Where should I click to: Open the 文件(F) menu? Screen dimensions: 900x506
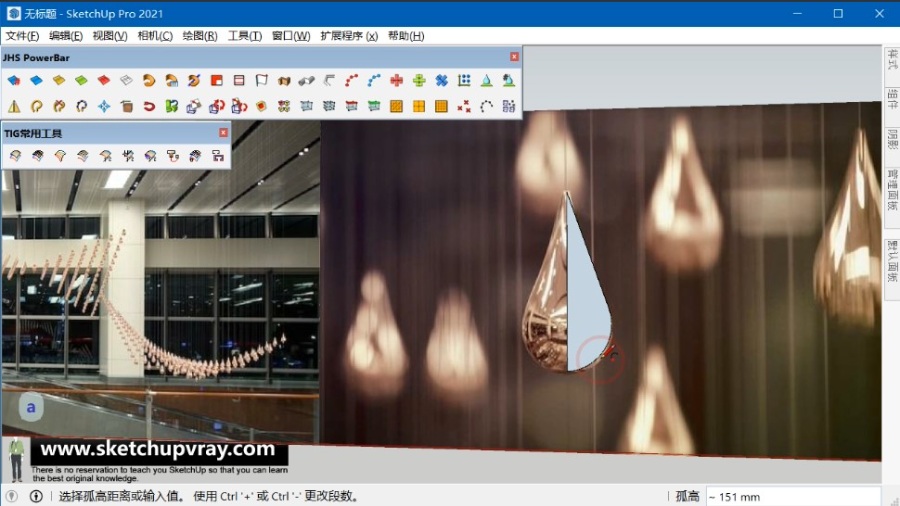(x=22, y=36)
